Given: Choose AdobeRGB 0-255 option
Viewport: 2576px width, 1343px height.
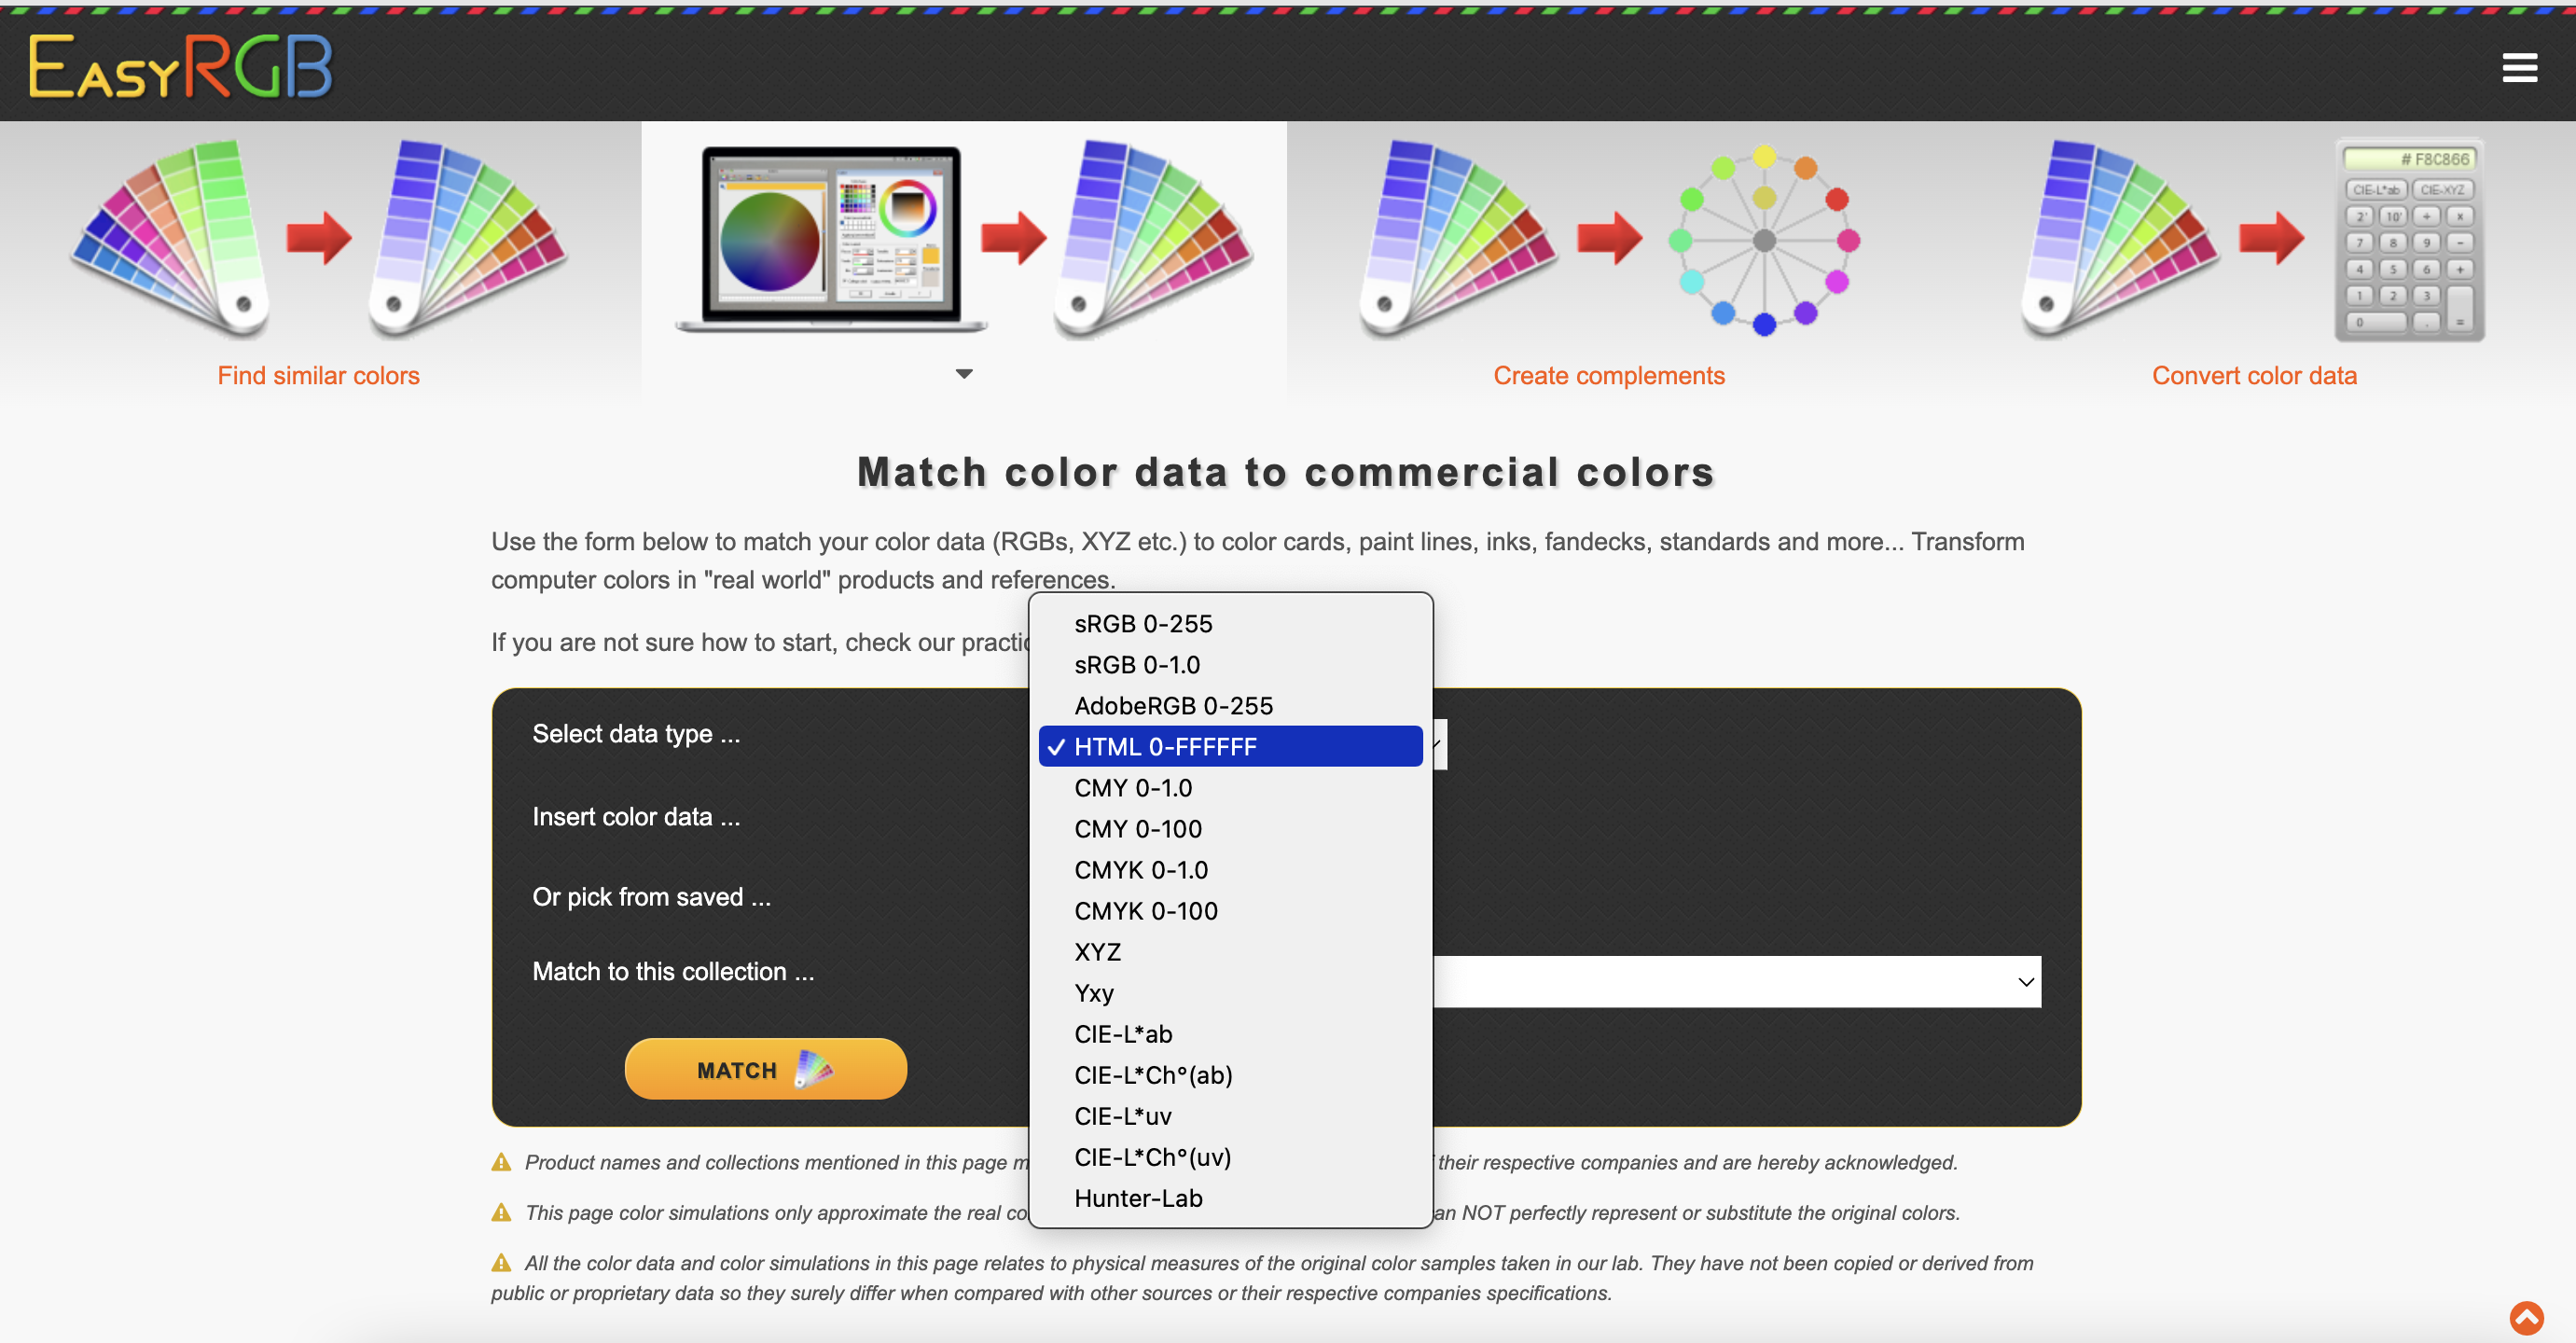Looking at the screenshot, I should click(1230, 705).
